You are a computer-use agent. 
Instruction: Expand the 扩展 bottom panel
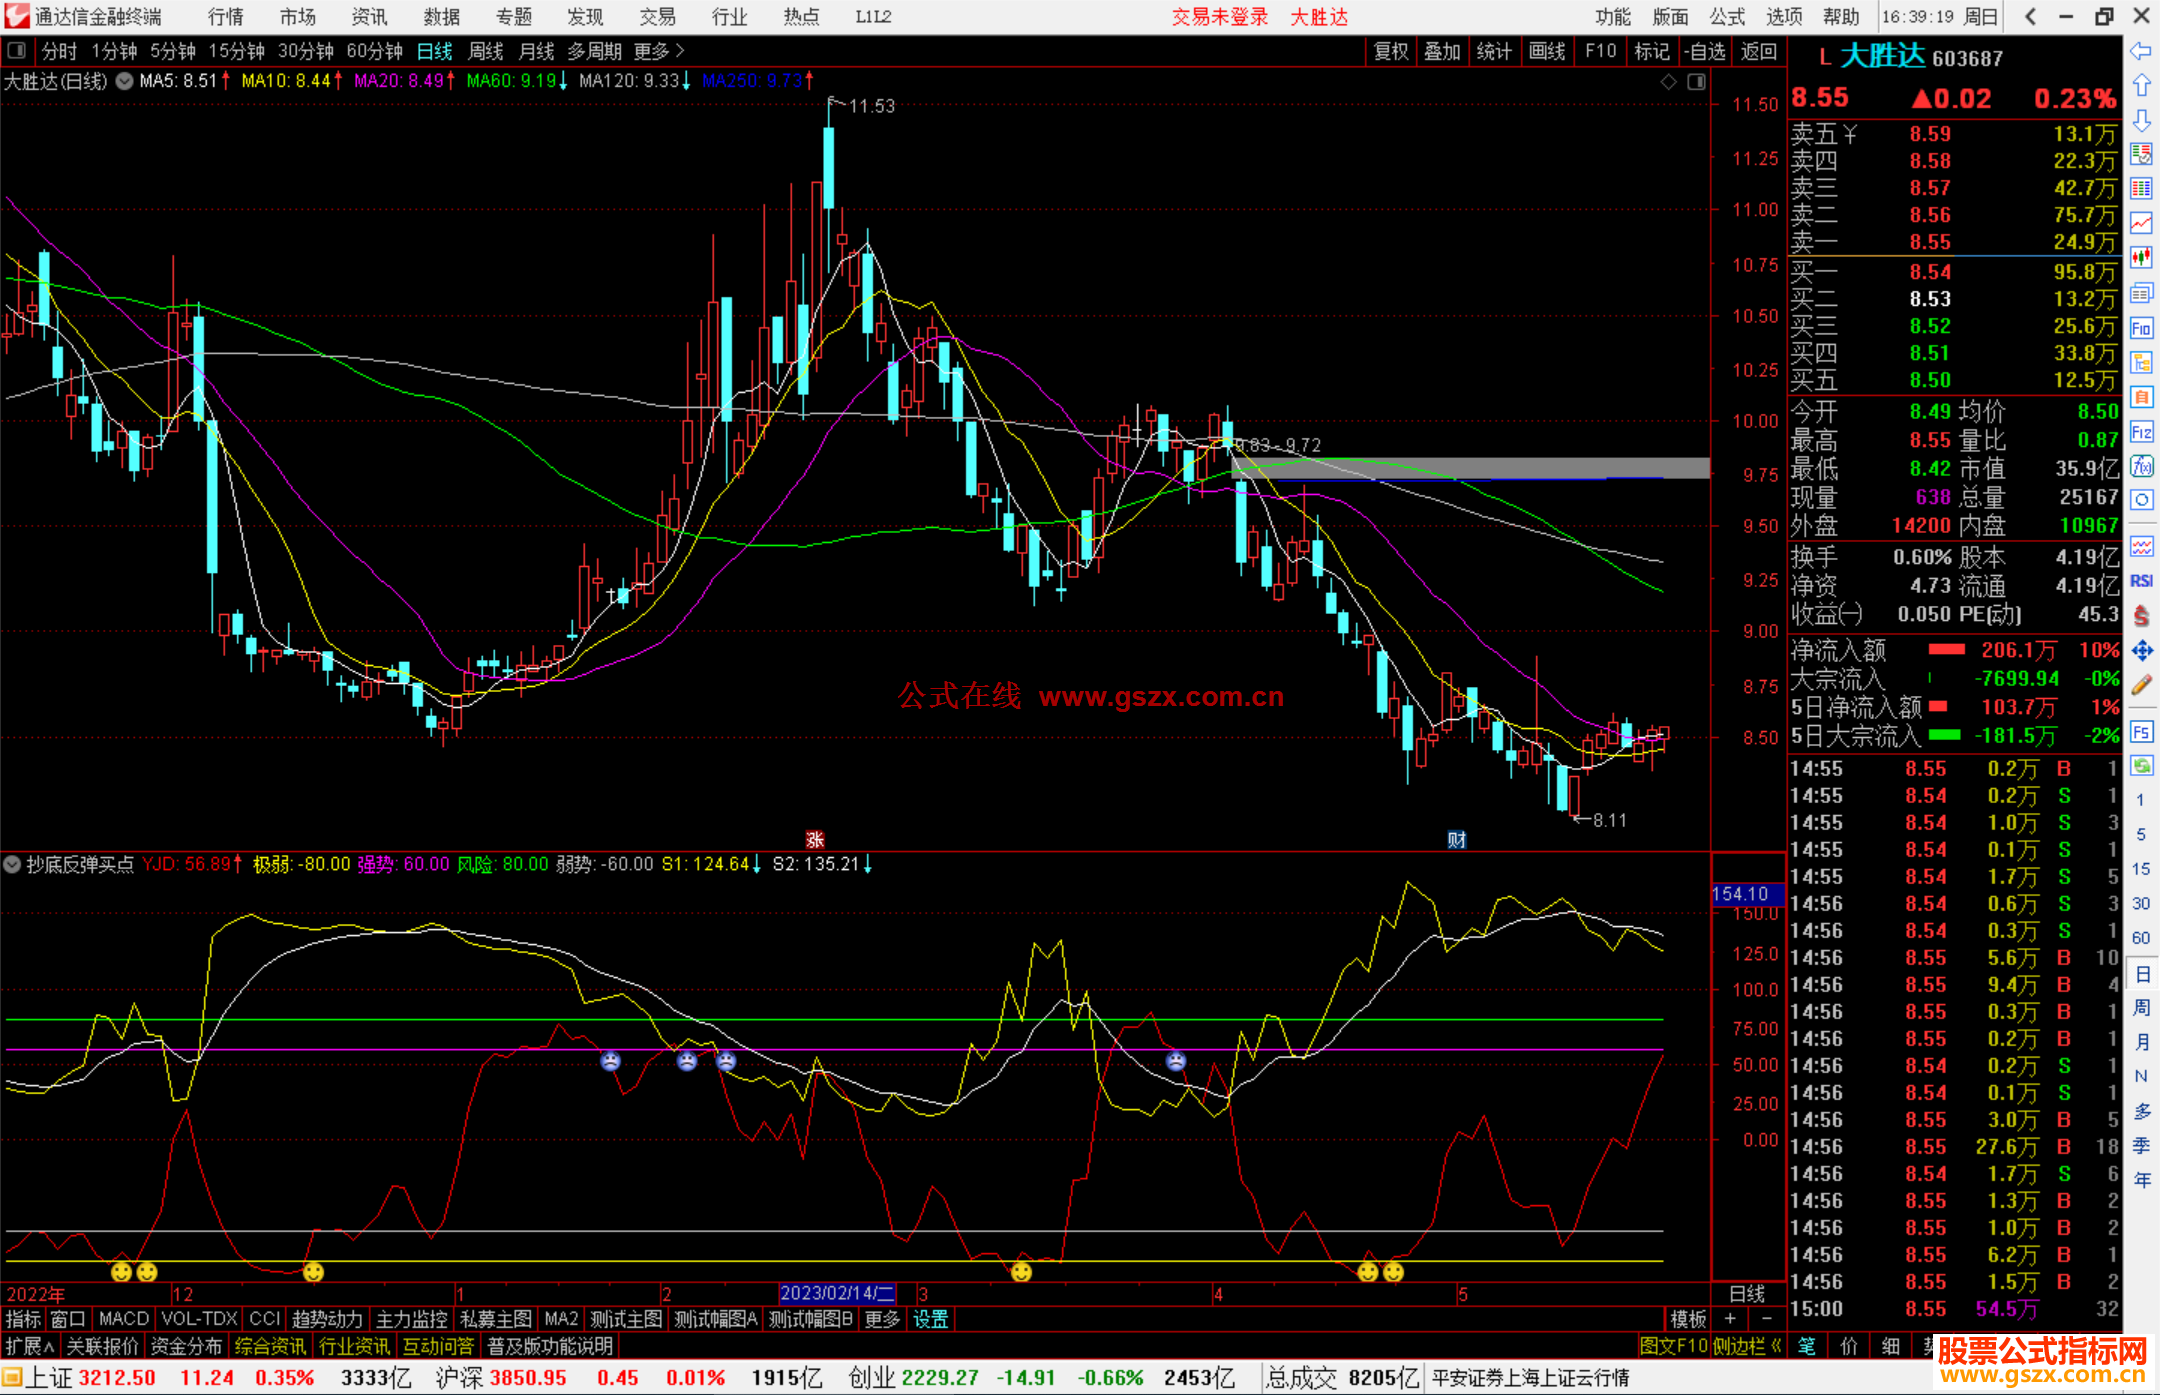coord(30,1346)
